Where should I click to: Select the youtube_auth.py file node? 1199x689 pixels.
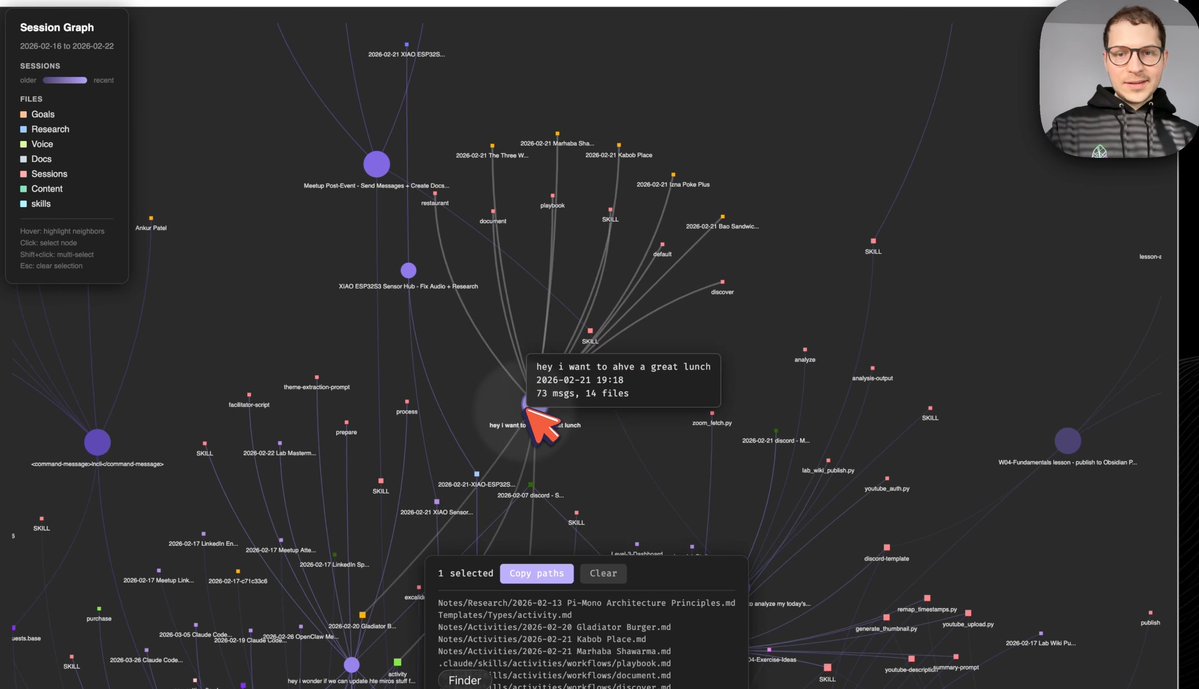coord(886,478)
